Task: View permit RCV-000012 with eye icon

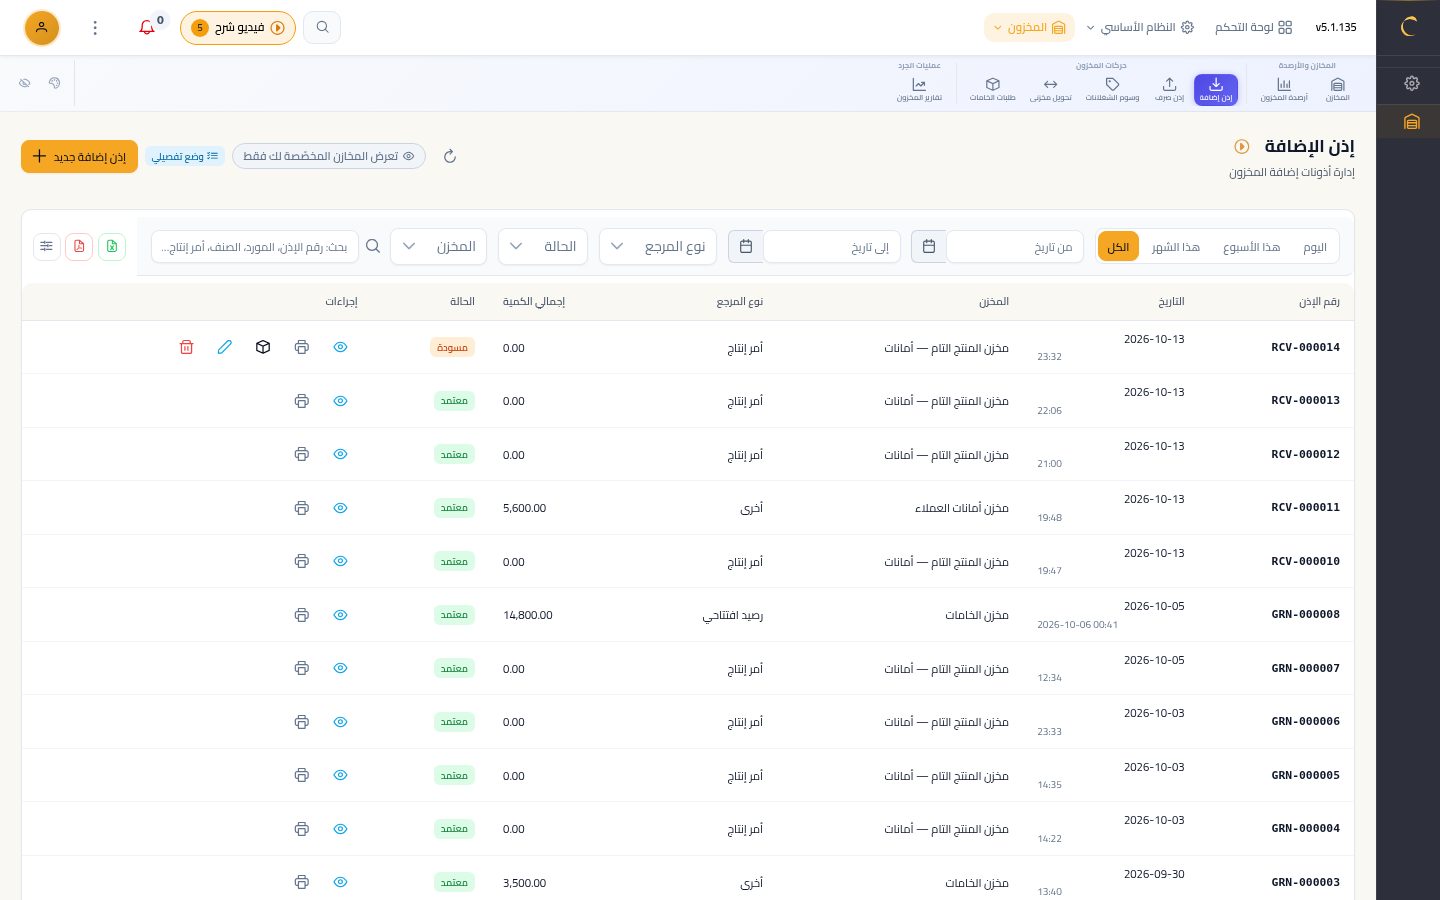Action: 340,454
